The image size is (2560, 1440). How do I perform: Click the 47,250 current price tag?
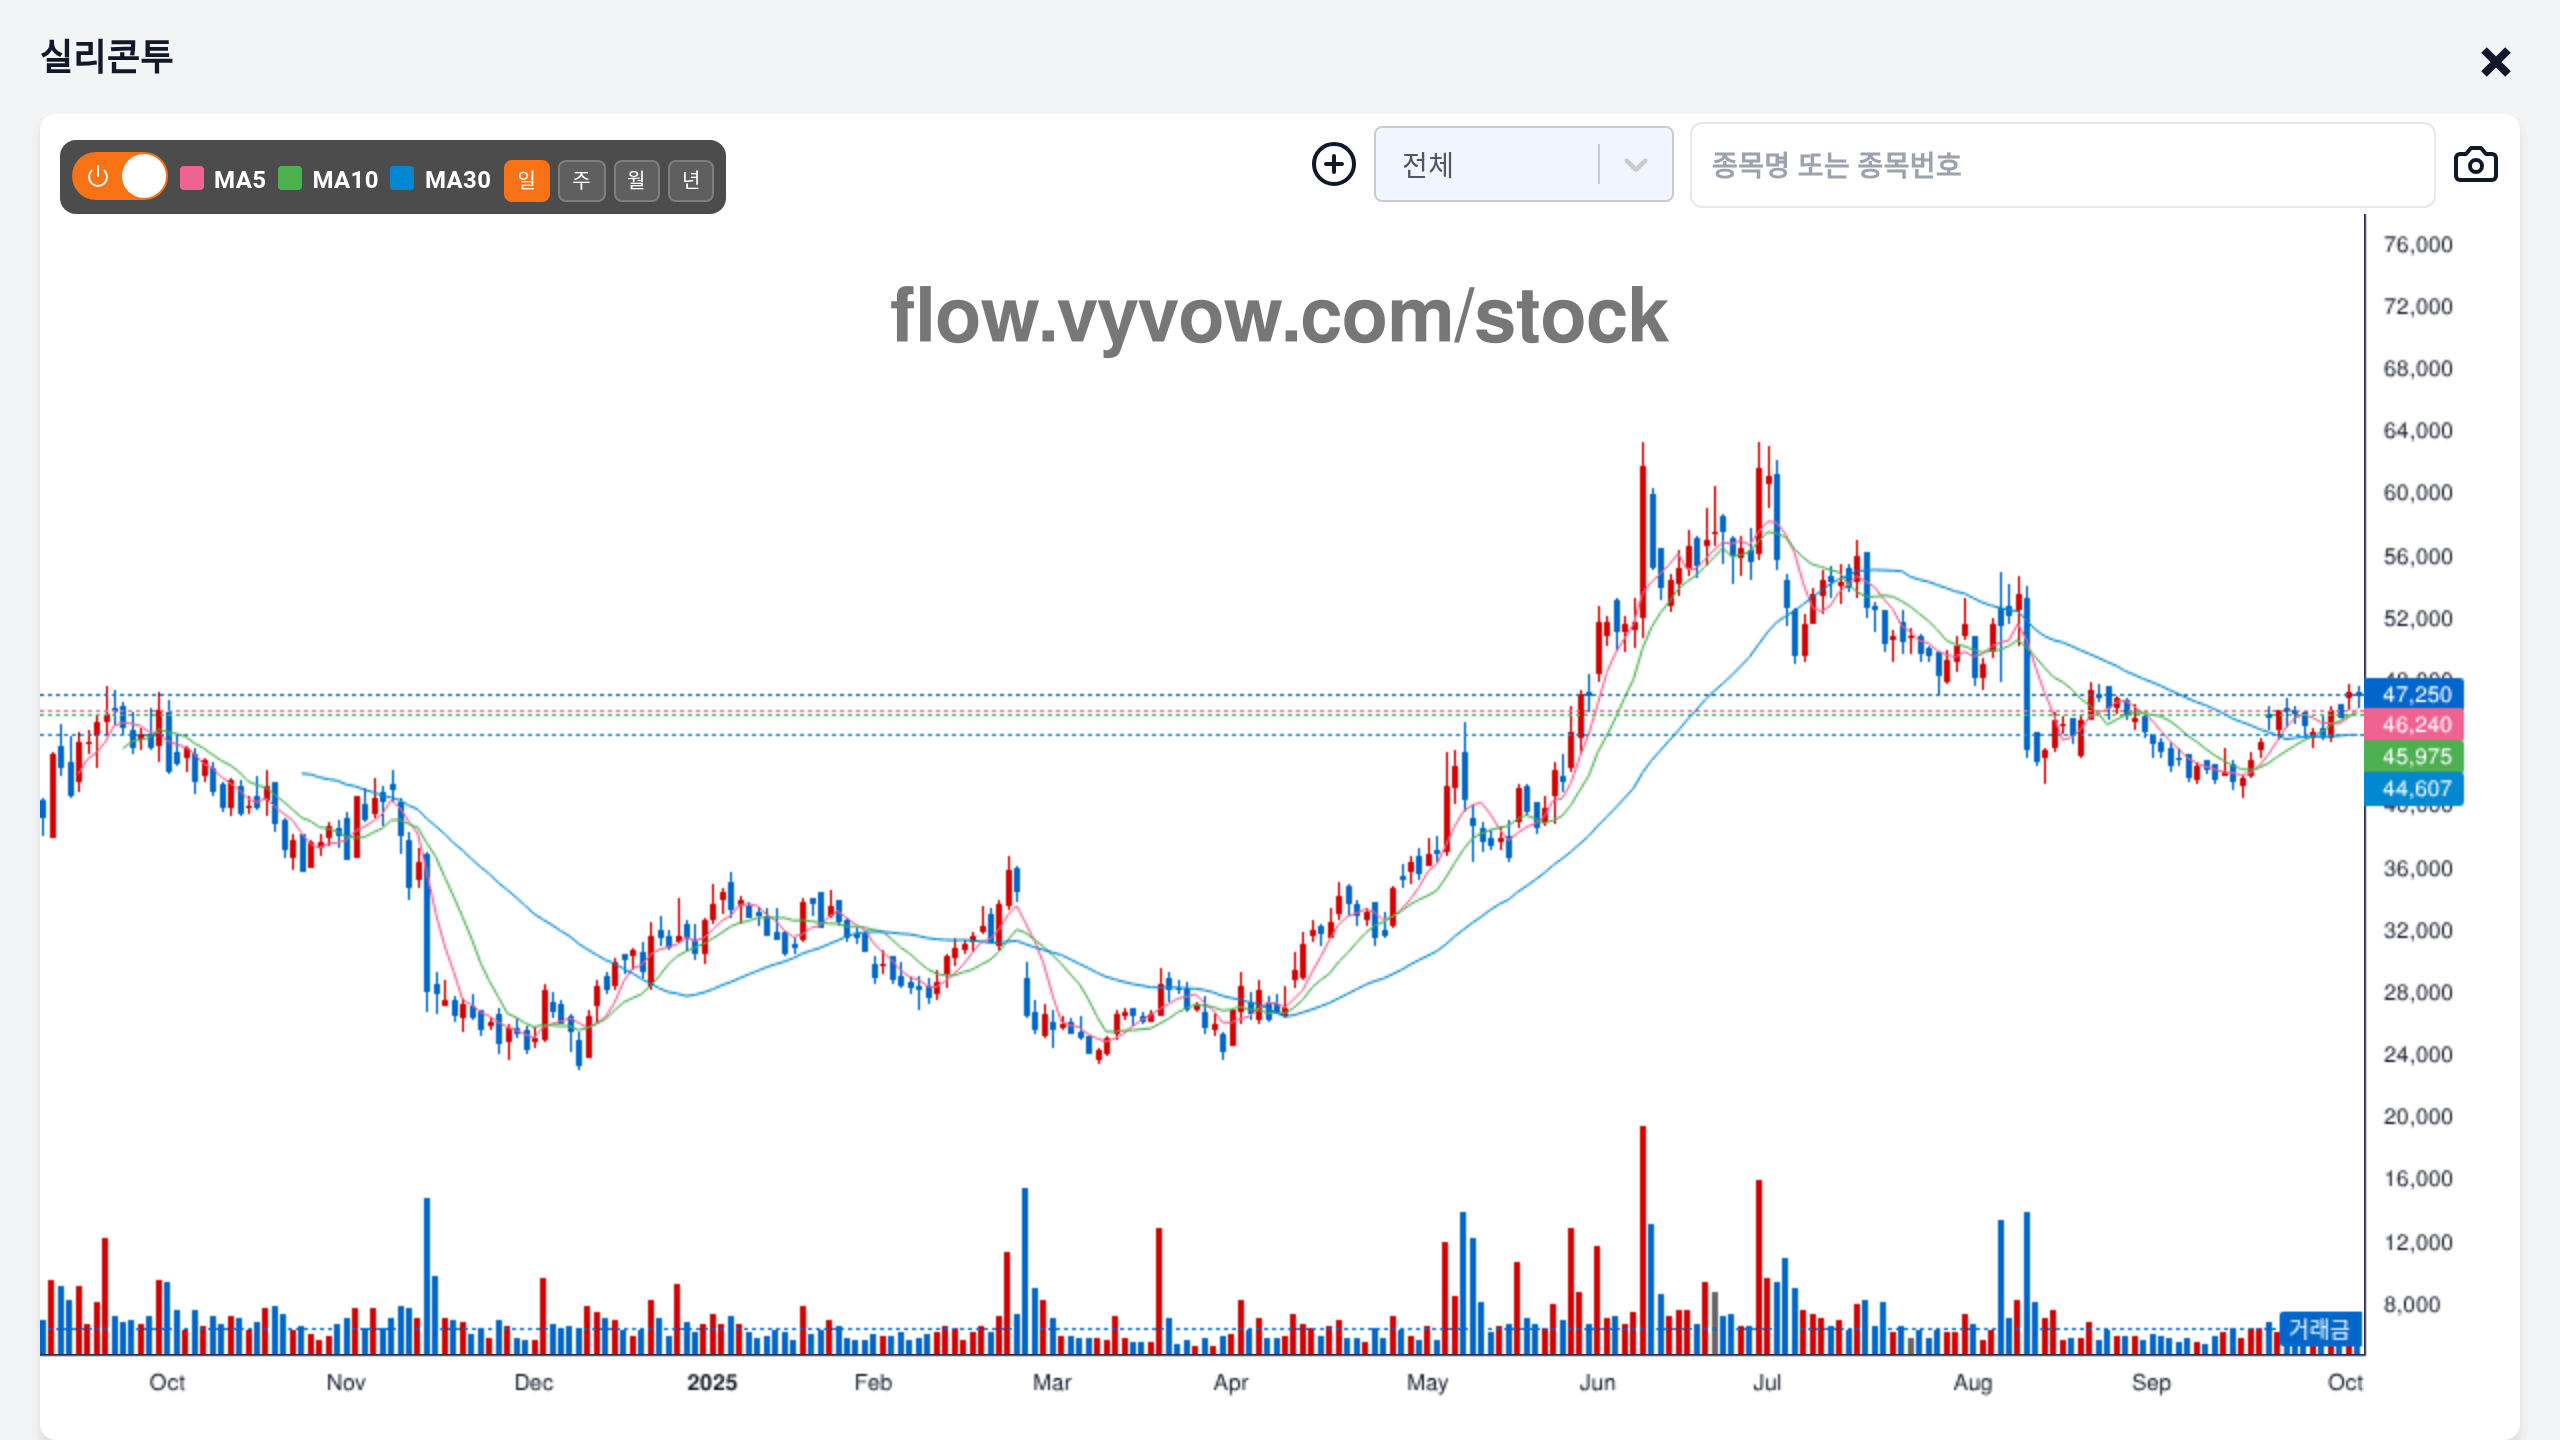(2416, 694)
